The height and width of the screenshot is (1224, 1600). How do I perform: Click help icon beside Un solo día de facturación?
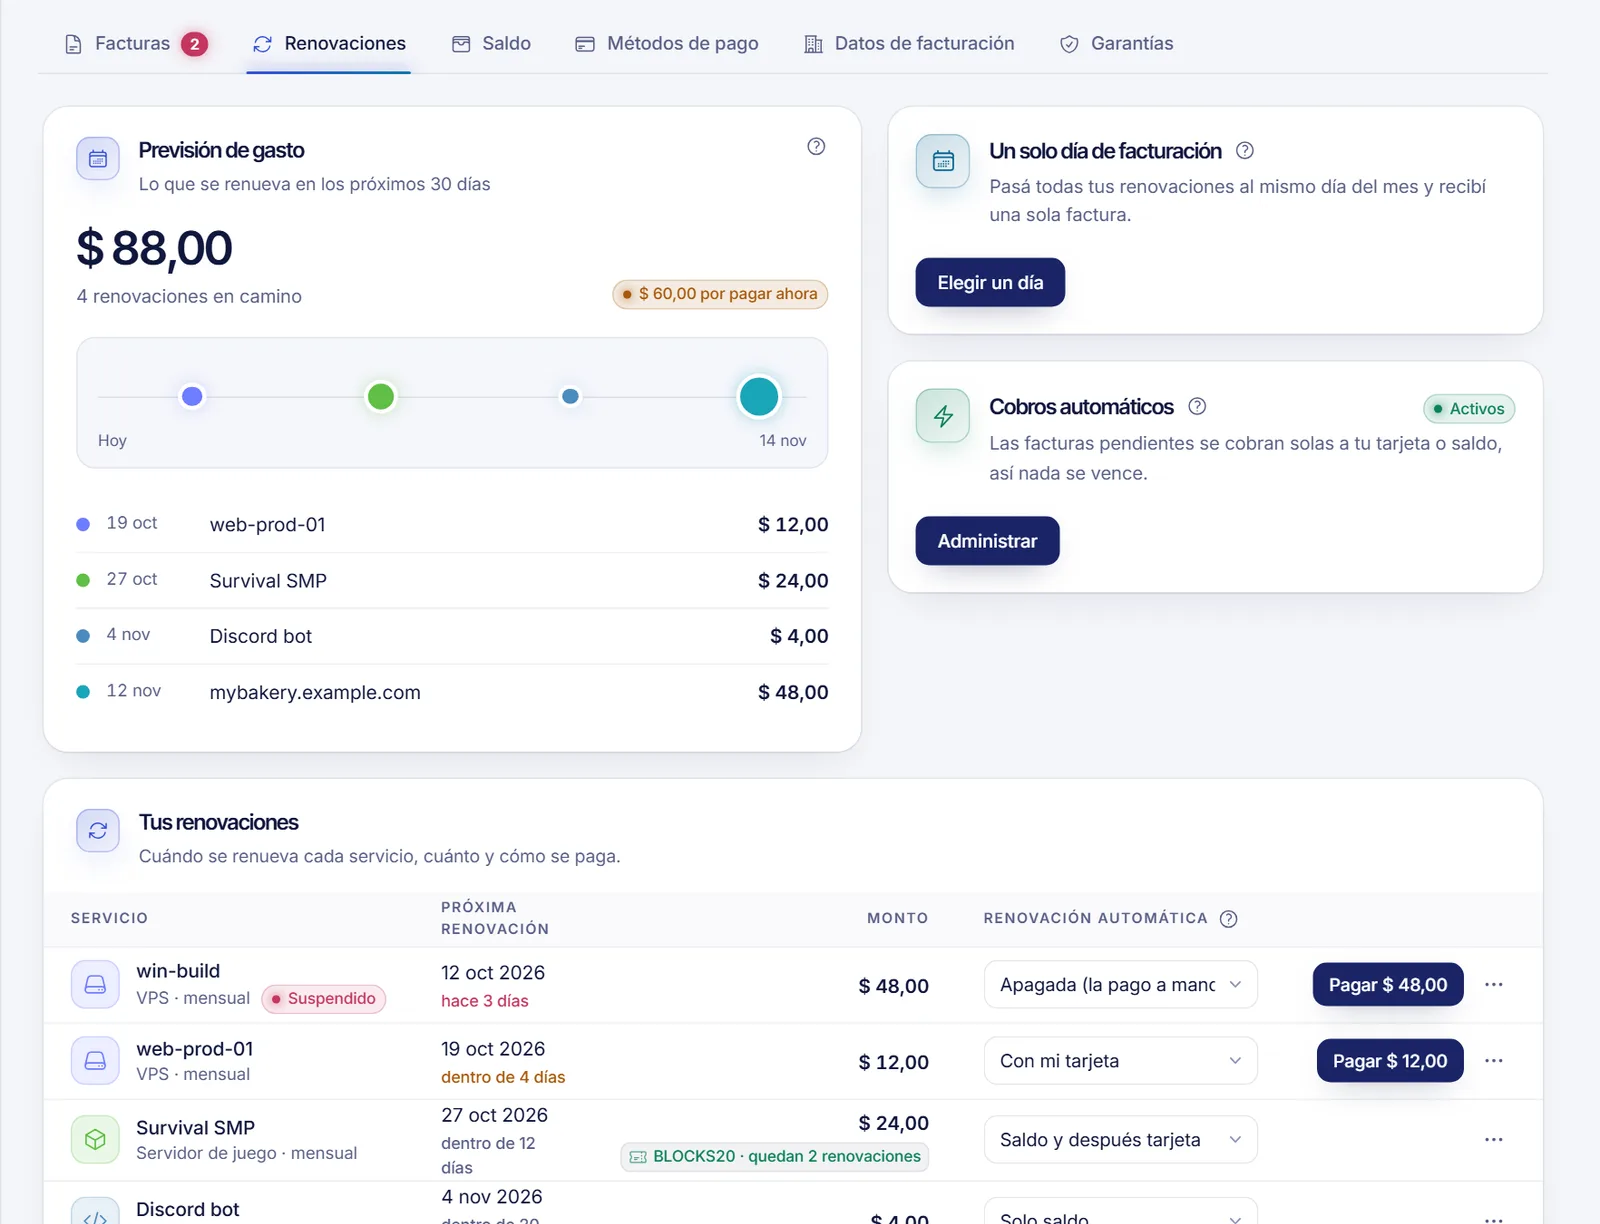pos(1245,151)
